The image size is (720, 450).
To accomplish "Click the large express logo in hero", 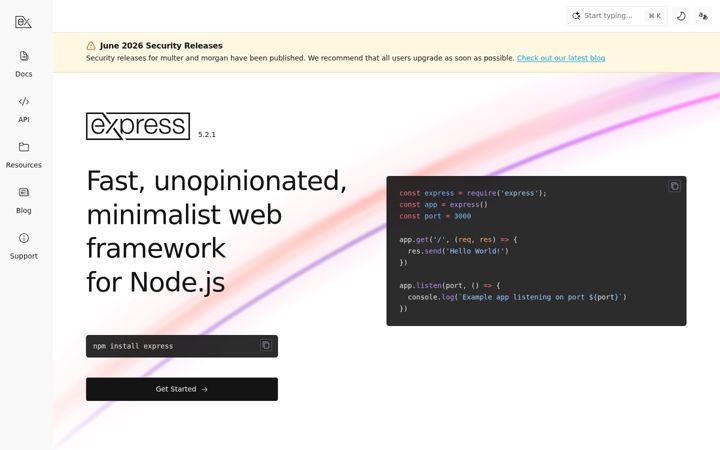I will (x=138, y=126).
